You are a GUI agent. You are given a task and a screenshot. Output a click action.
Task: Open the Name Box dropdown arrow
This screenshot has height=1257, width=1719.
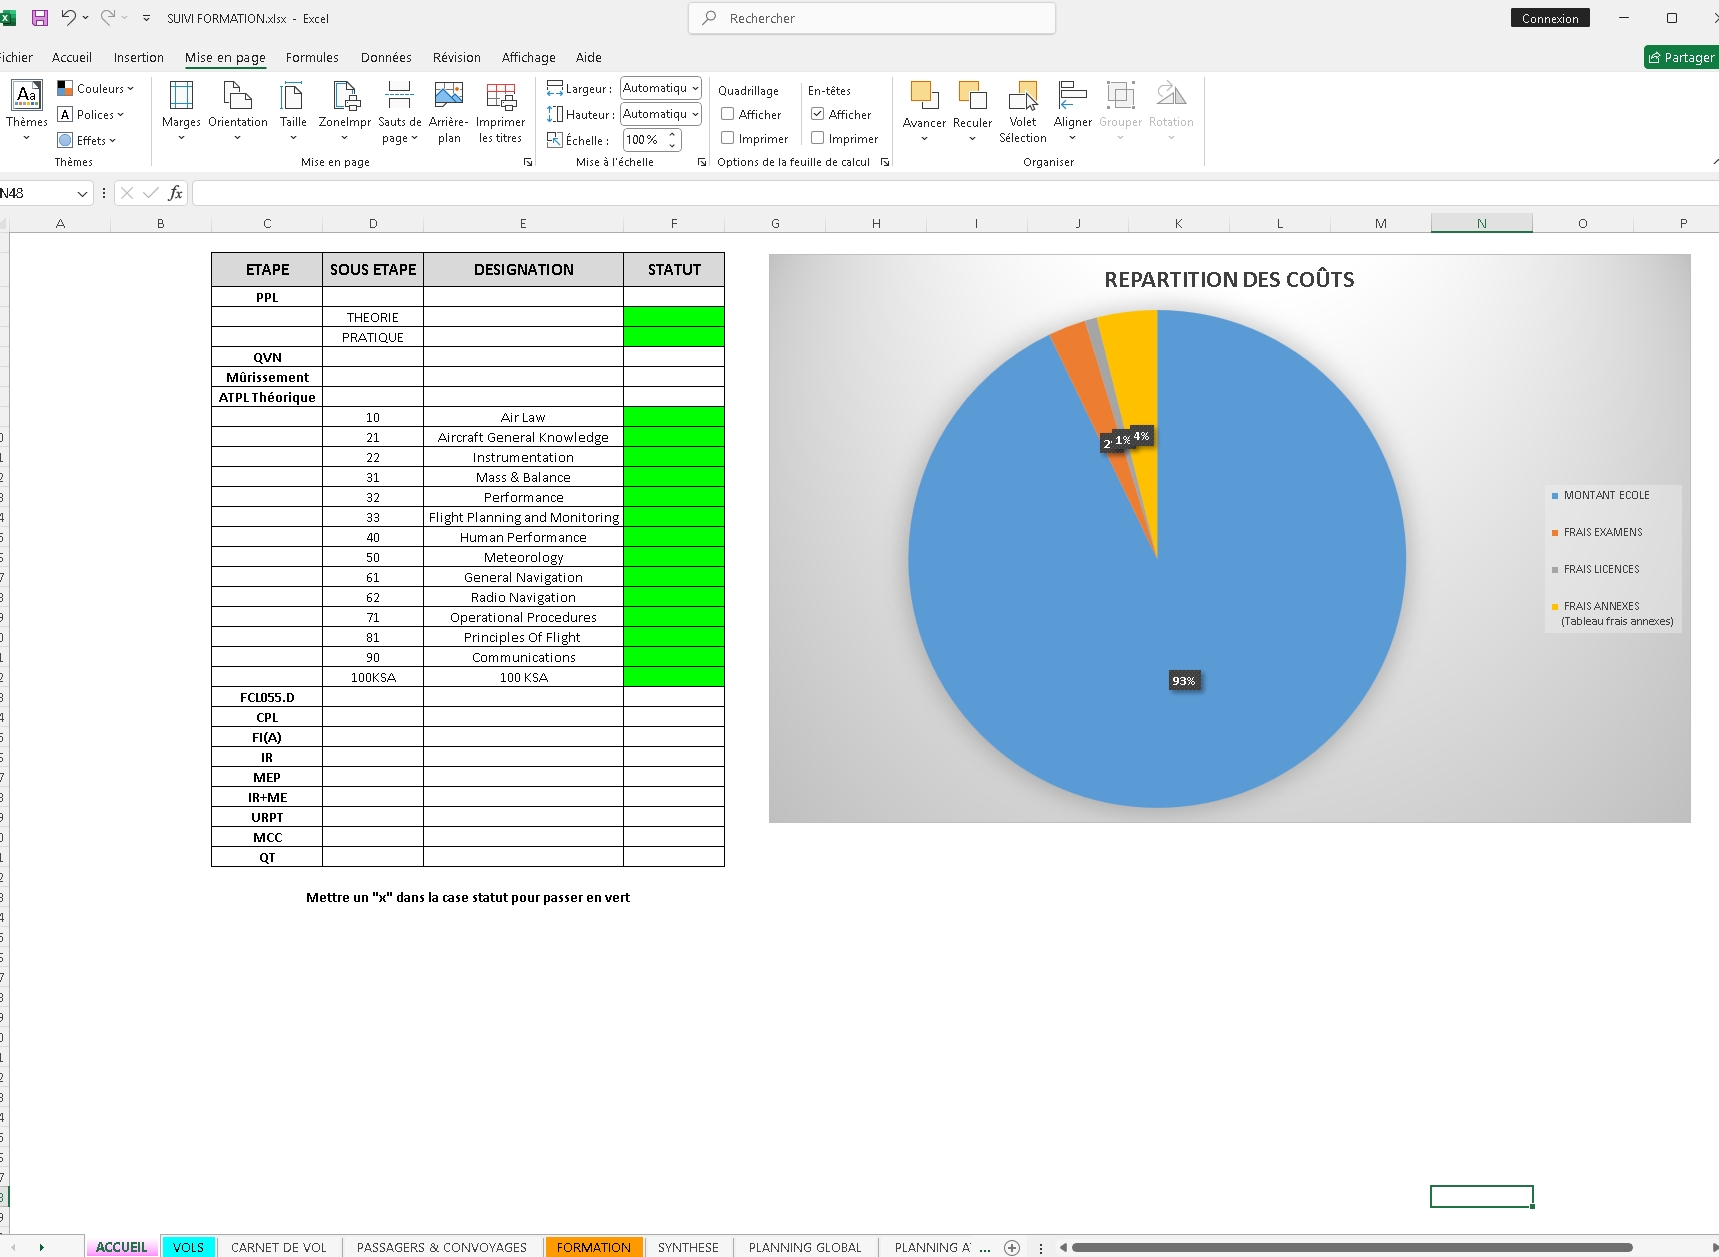[x=82, y=193]
